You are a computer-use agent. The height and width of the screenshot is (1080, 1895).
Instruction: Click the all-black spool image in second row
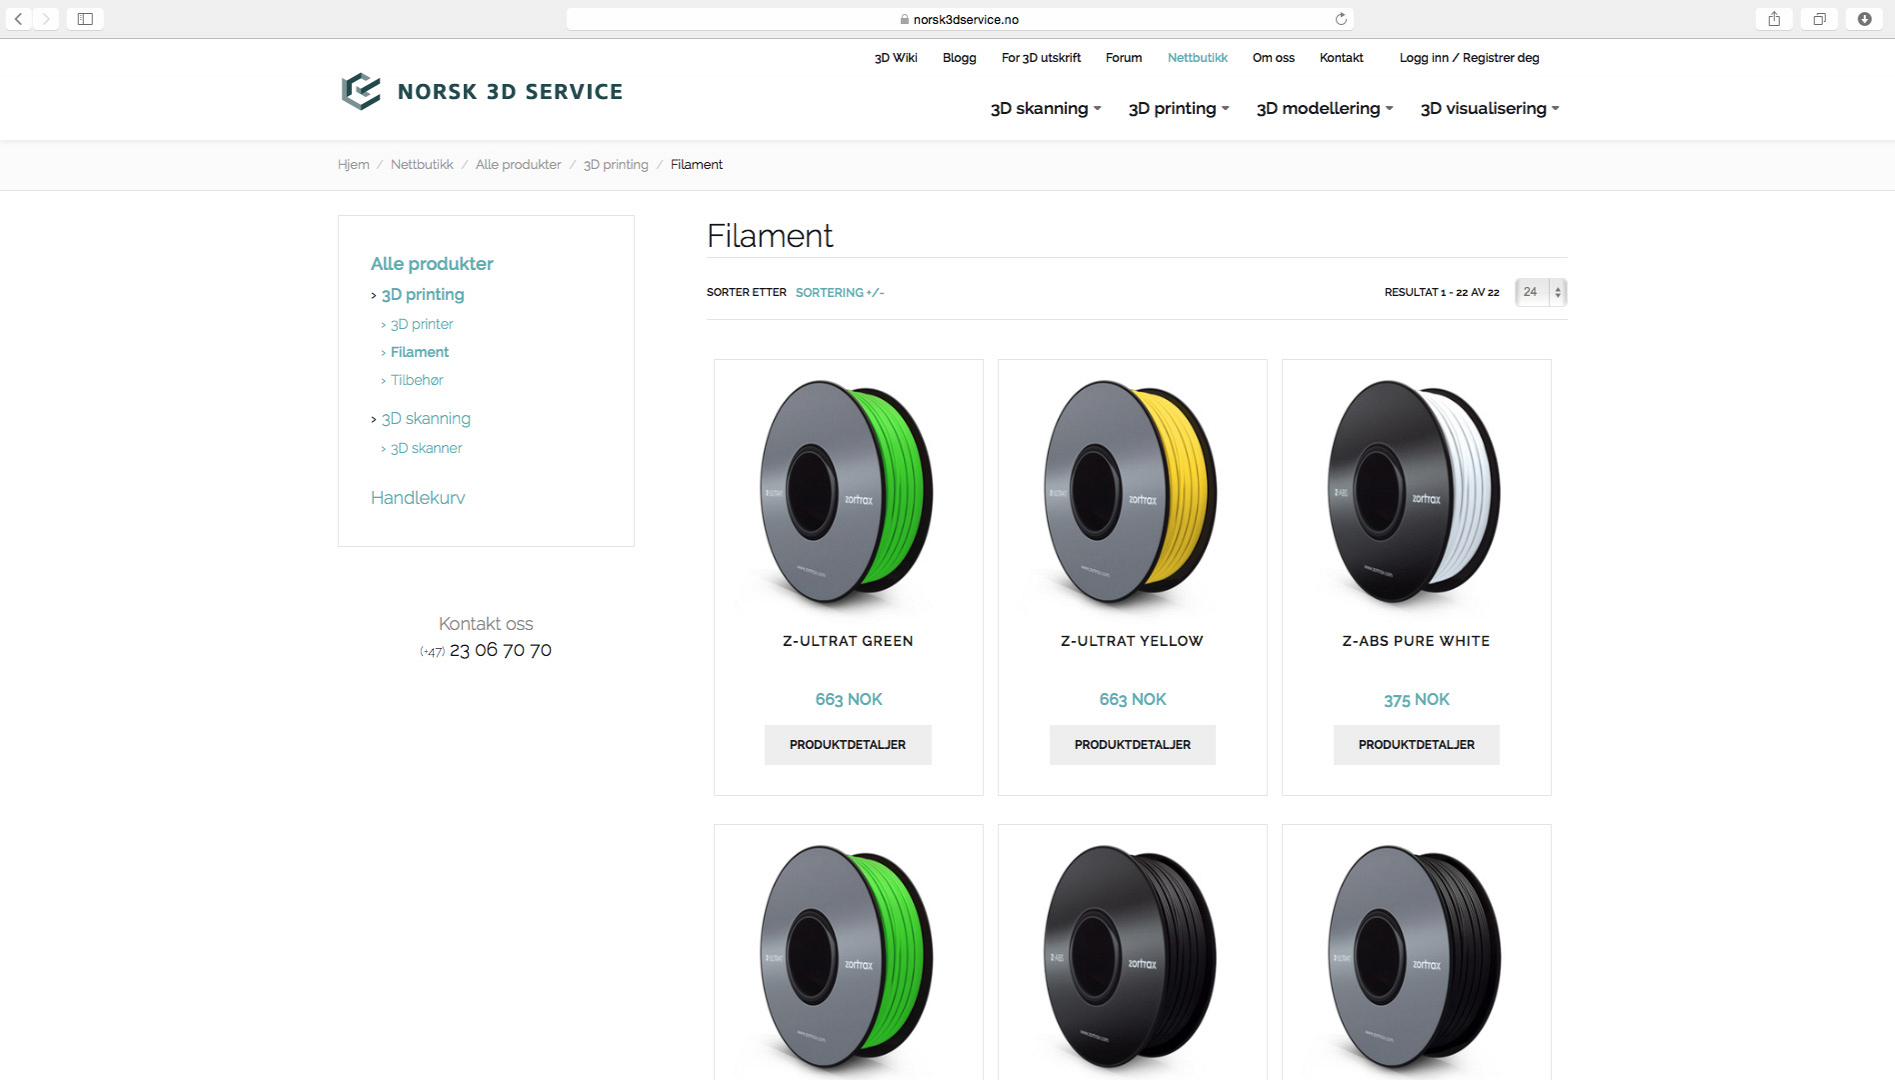(1132, 958)
